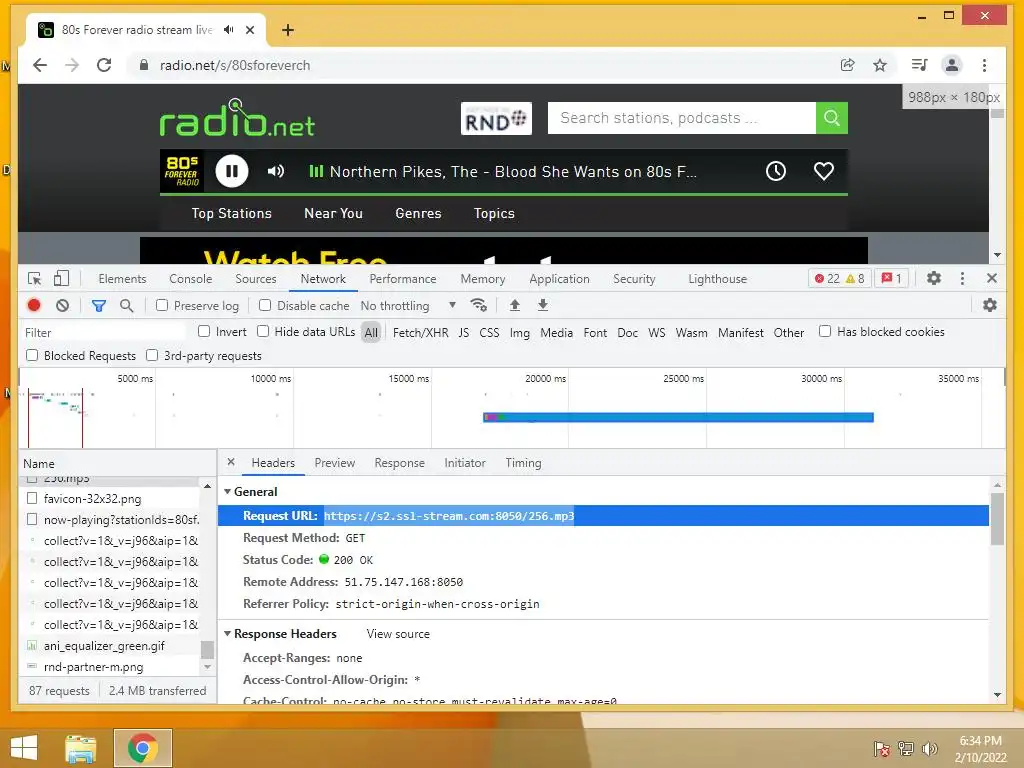Open Network panel settings gear

[x=990, y=305]
